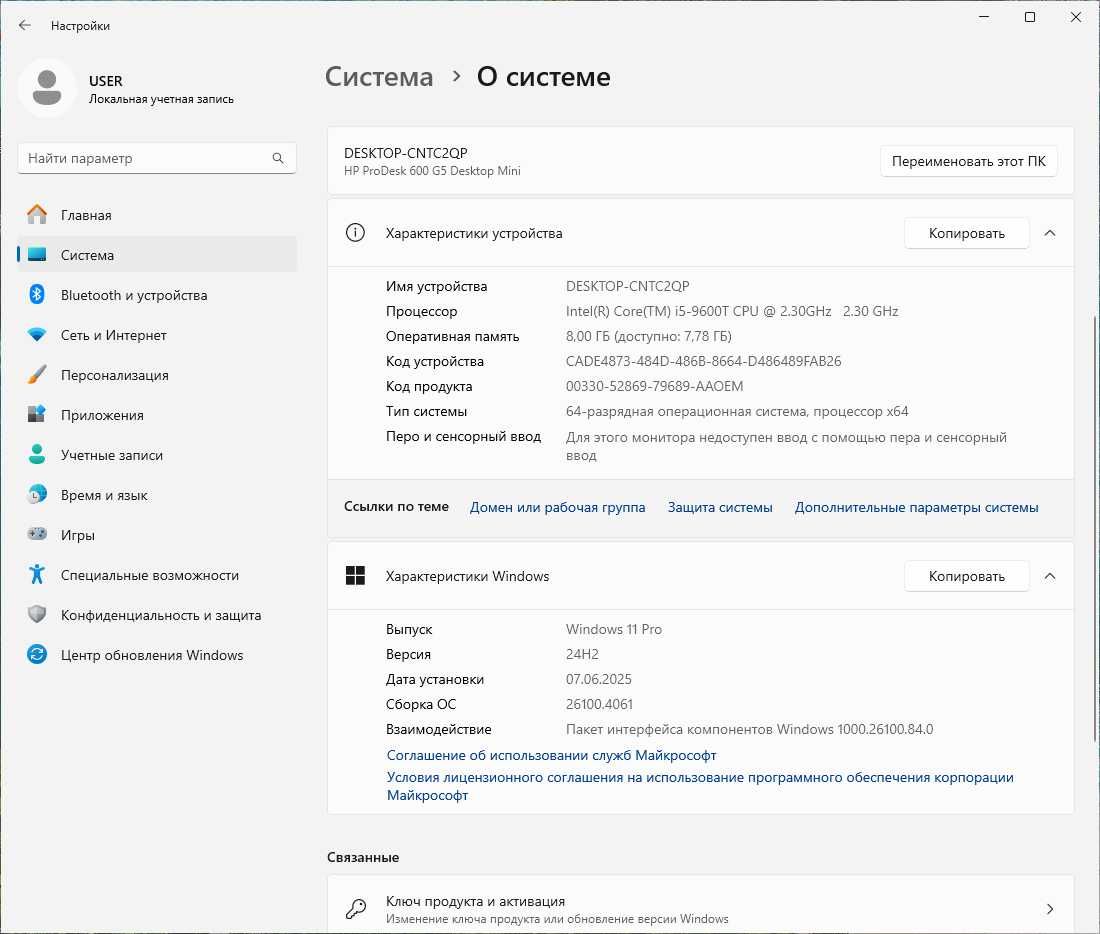This screenshot has height=934, width=1100.
Task: Click Переименовать этот ПК button
Action: 968,161
